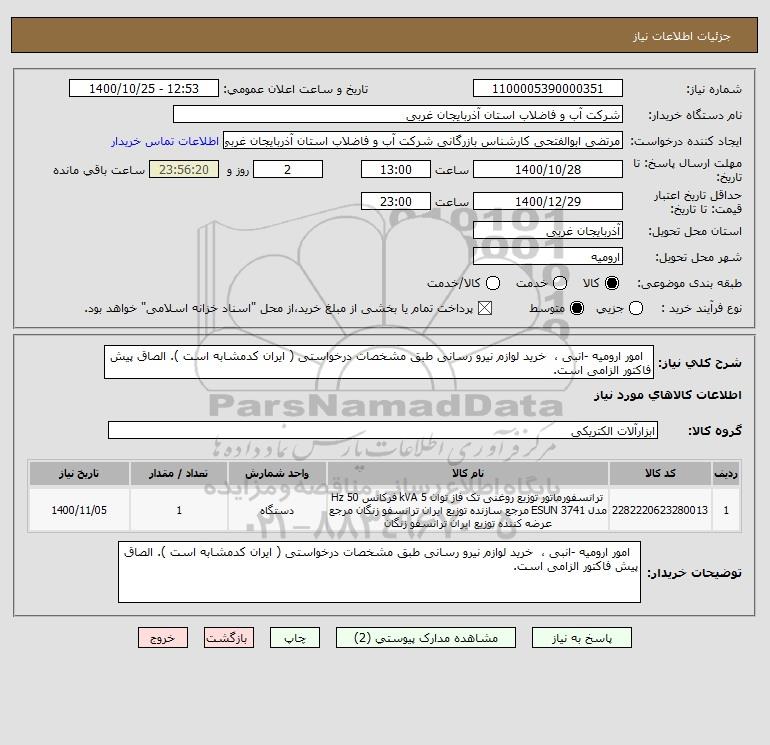This screenshot has height=745, width=770.
Task: Click the response deadline date 1400/10/28 field
Action: [548, 169]
